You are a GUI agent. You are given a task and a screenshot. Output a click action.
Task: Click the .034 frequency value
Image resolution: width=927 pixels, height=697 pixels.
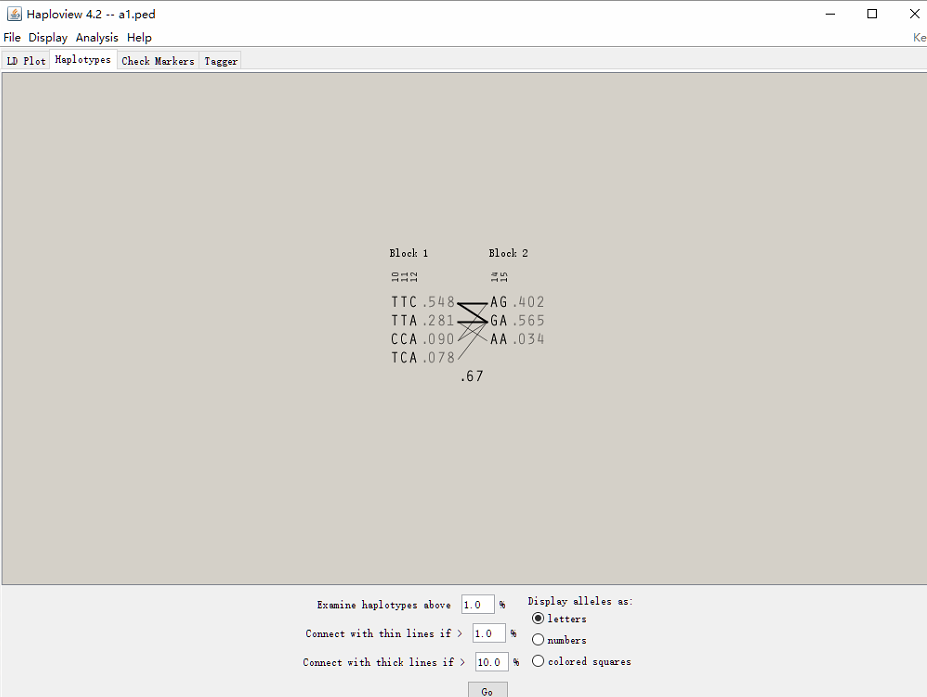tap(528, 339)
